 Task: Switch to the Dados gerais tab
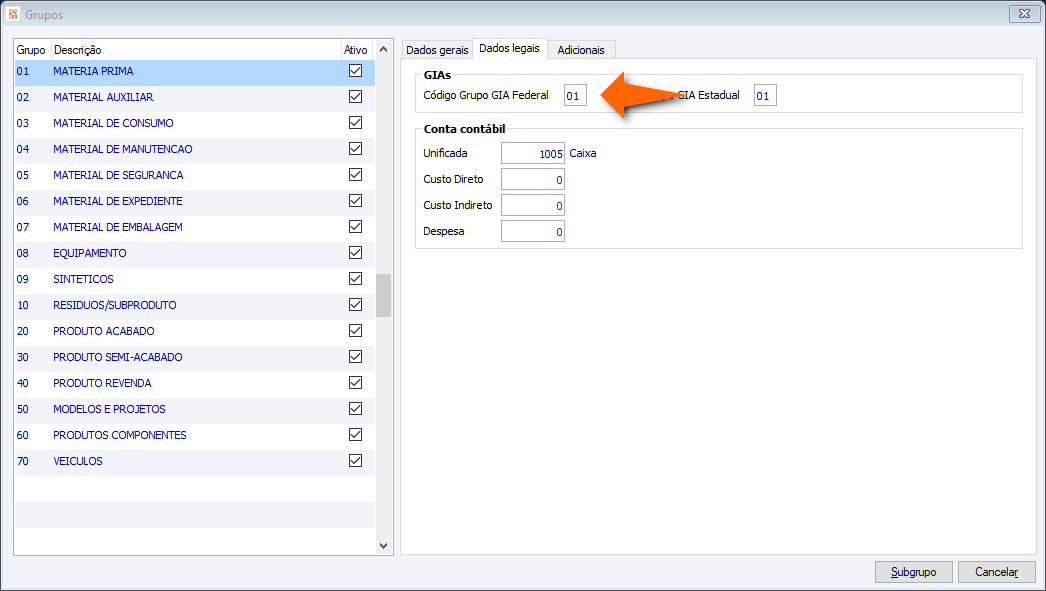pos(437,50)
